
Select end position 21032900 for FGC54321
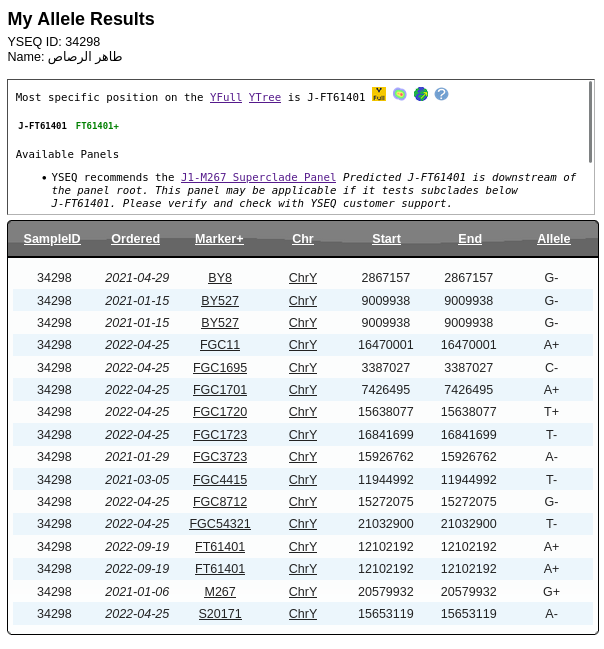click(x=469, y=524)
